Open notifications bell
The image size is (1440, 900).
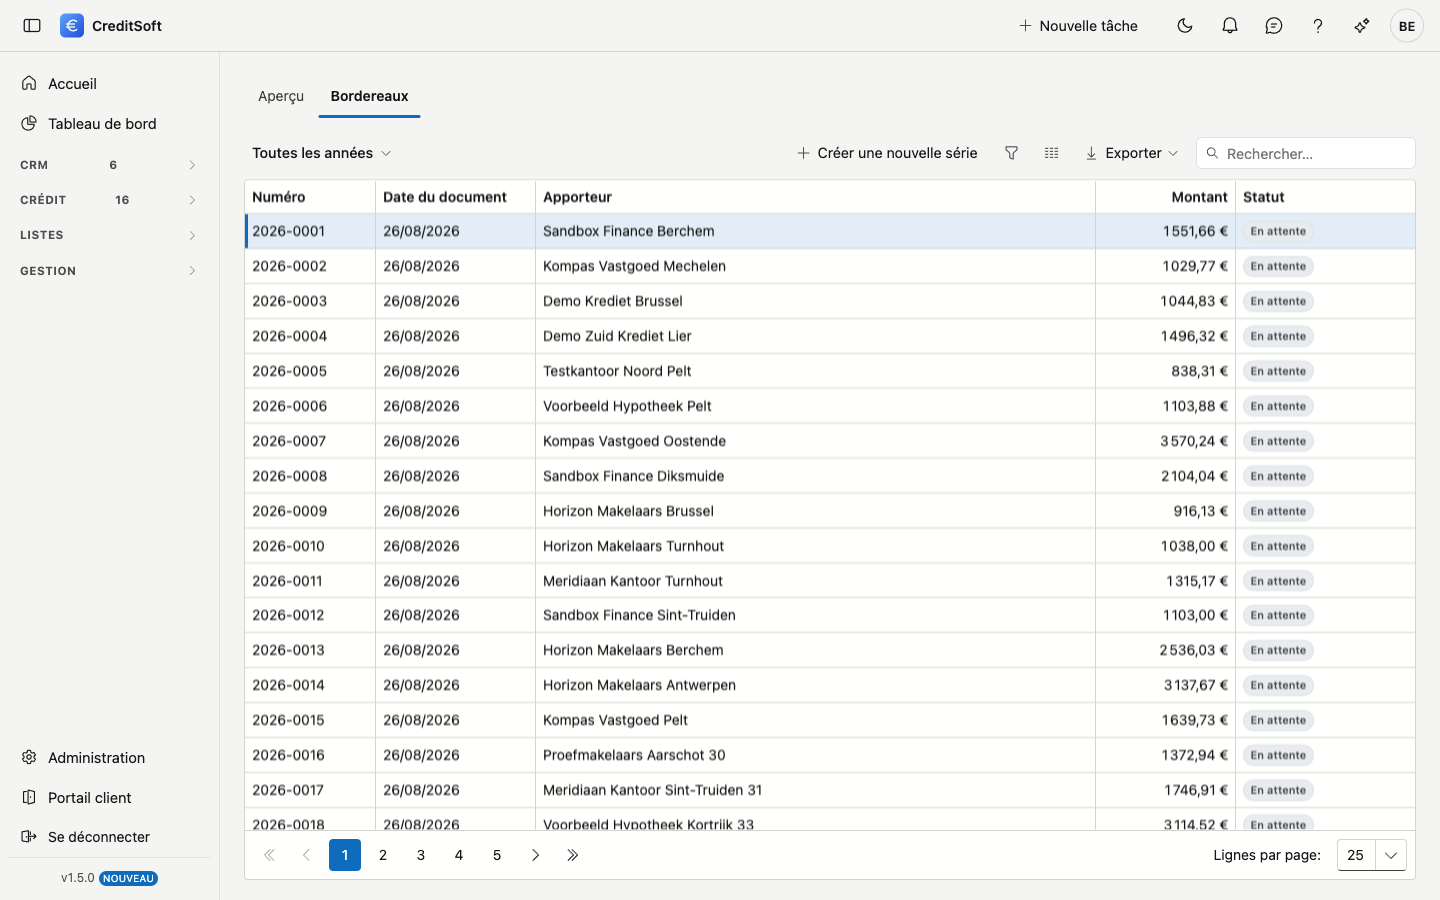tap(1230, 26)
